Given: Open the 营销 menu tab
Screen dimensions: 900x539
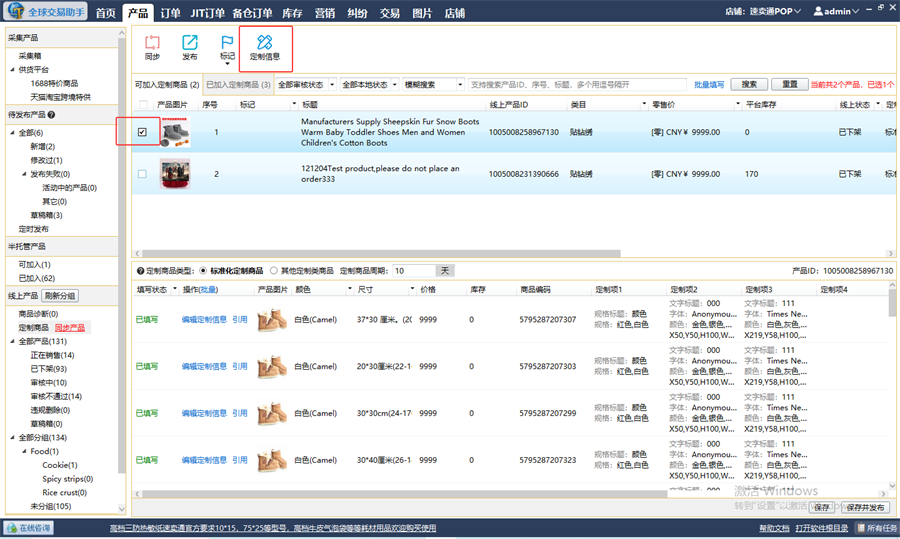Looking at the screenshot, I should tap(325, 13).
